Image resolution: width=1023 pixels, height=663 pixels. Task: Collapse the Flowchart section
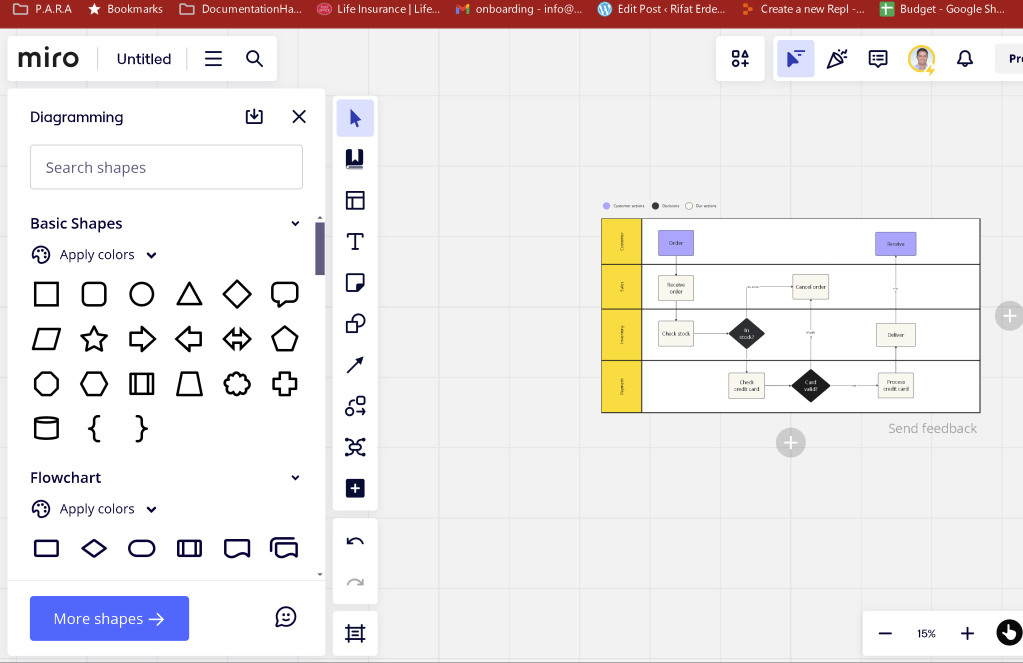[x=296, y=478]
